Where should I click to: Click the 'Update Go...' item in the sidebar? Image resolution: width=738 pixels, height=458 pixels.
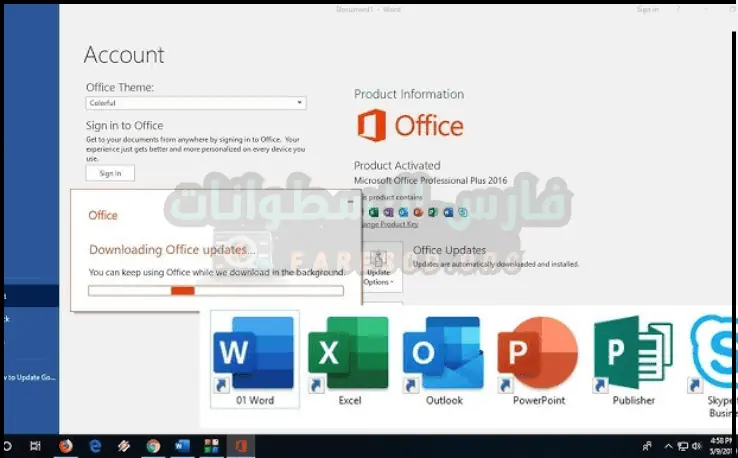(31, 378)
